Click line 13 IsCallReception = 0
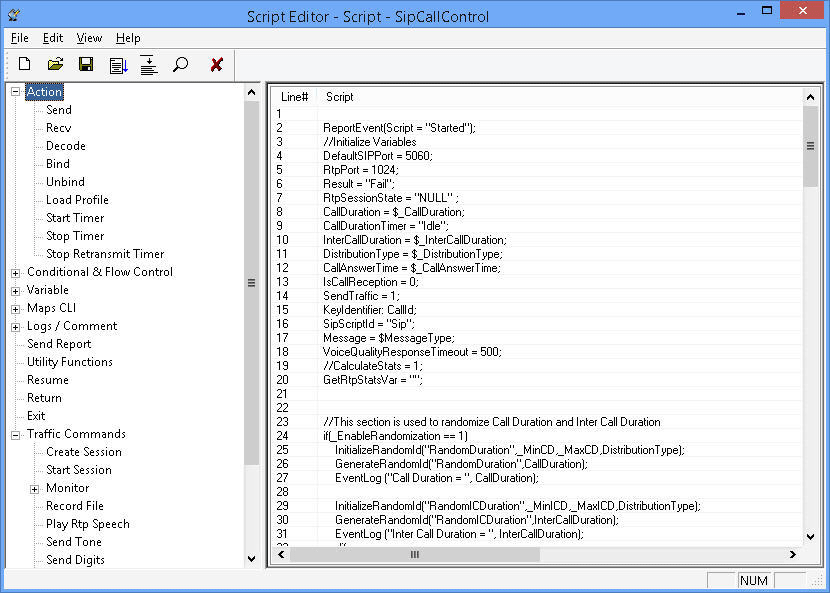The height and width of the screenshot is (593, 830). 371,282
